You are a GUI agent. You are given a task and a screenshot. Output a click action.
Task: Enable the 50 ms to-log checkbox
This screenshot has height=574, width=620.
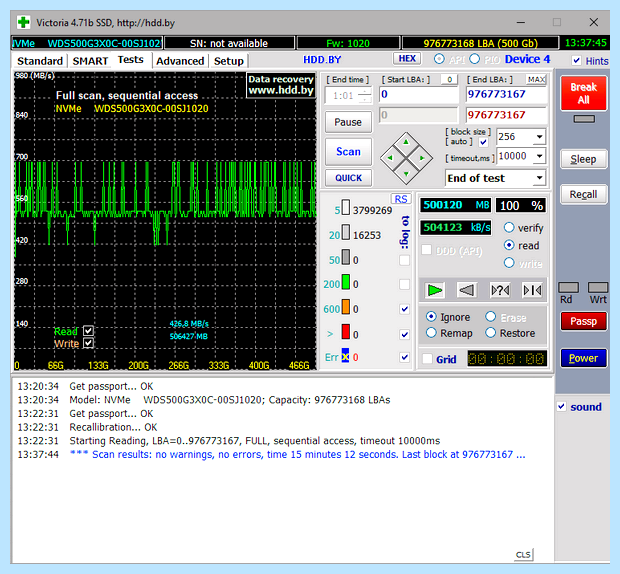point(404,260)
